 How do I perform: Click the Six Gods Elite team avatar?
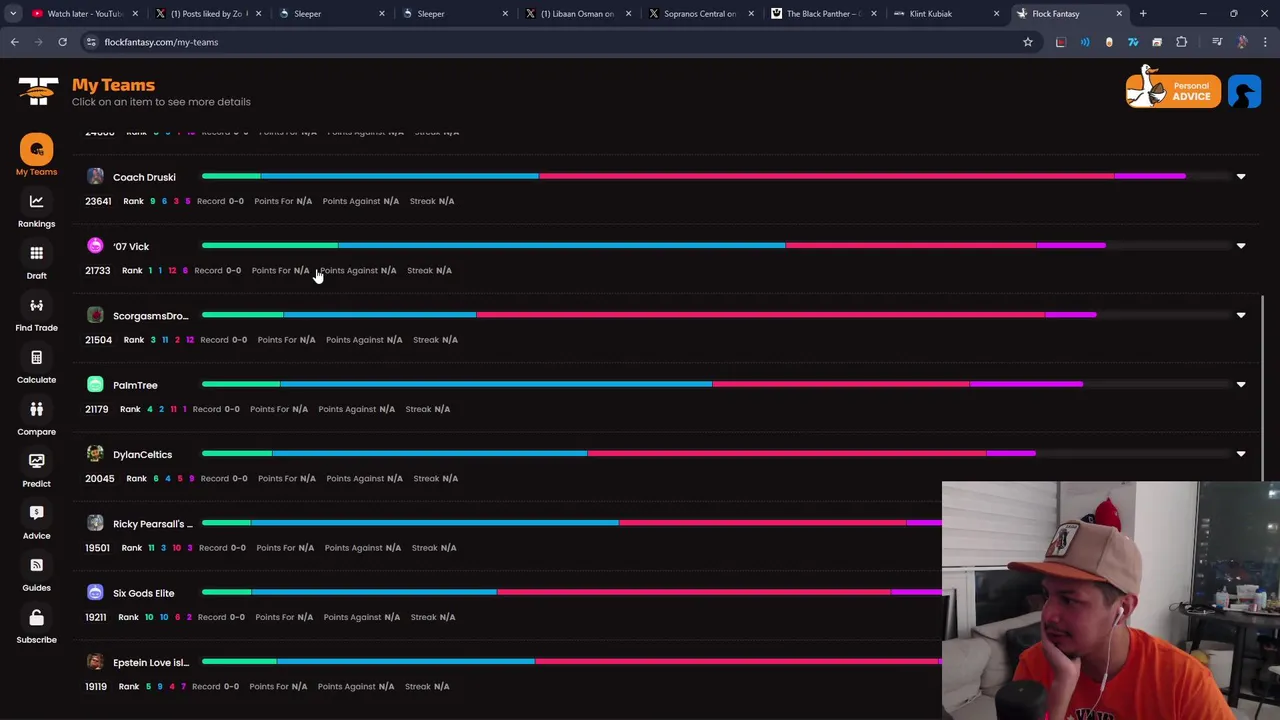(x=95, y=593)
